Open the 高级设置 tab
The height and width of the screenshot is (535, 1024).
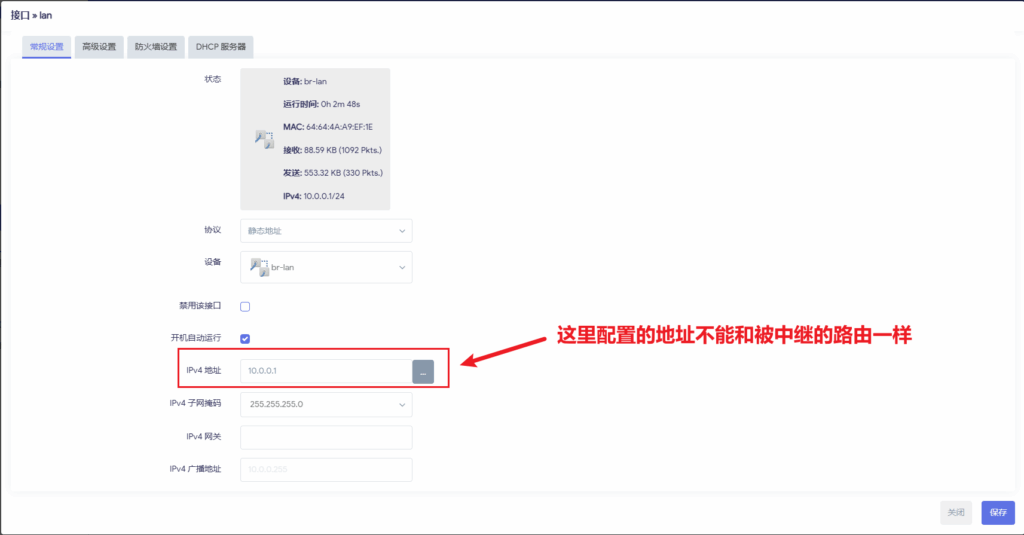coord(99,47)
